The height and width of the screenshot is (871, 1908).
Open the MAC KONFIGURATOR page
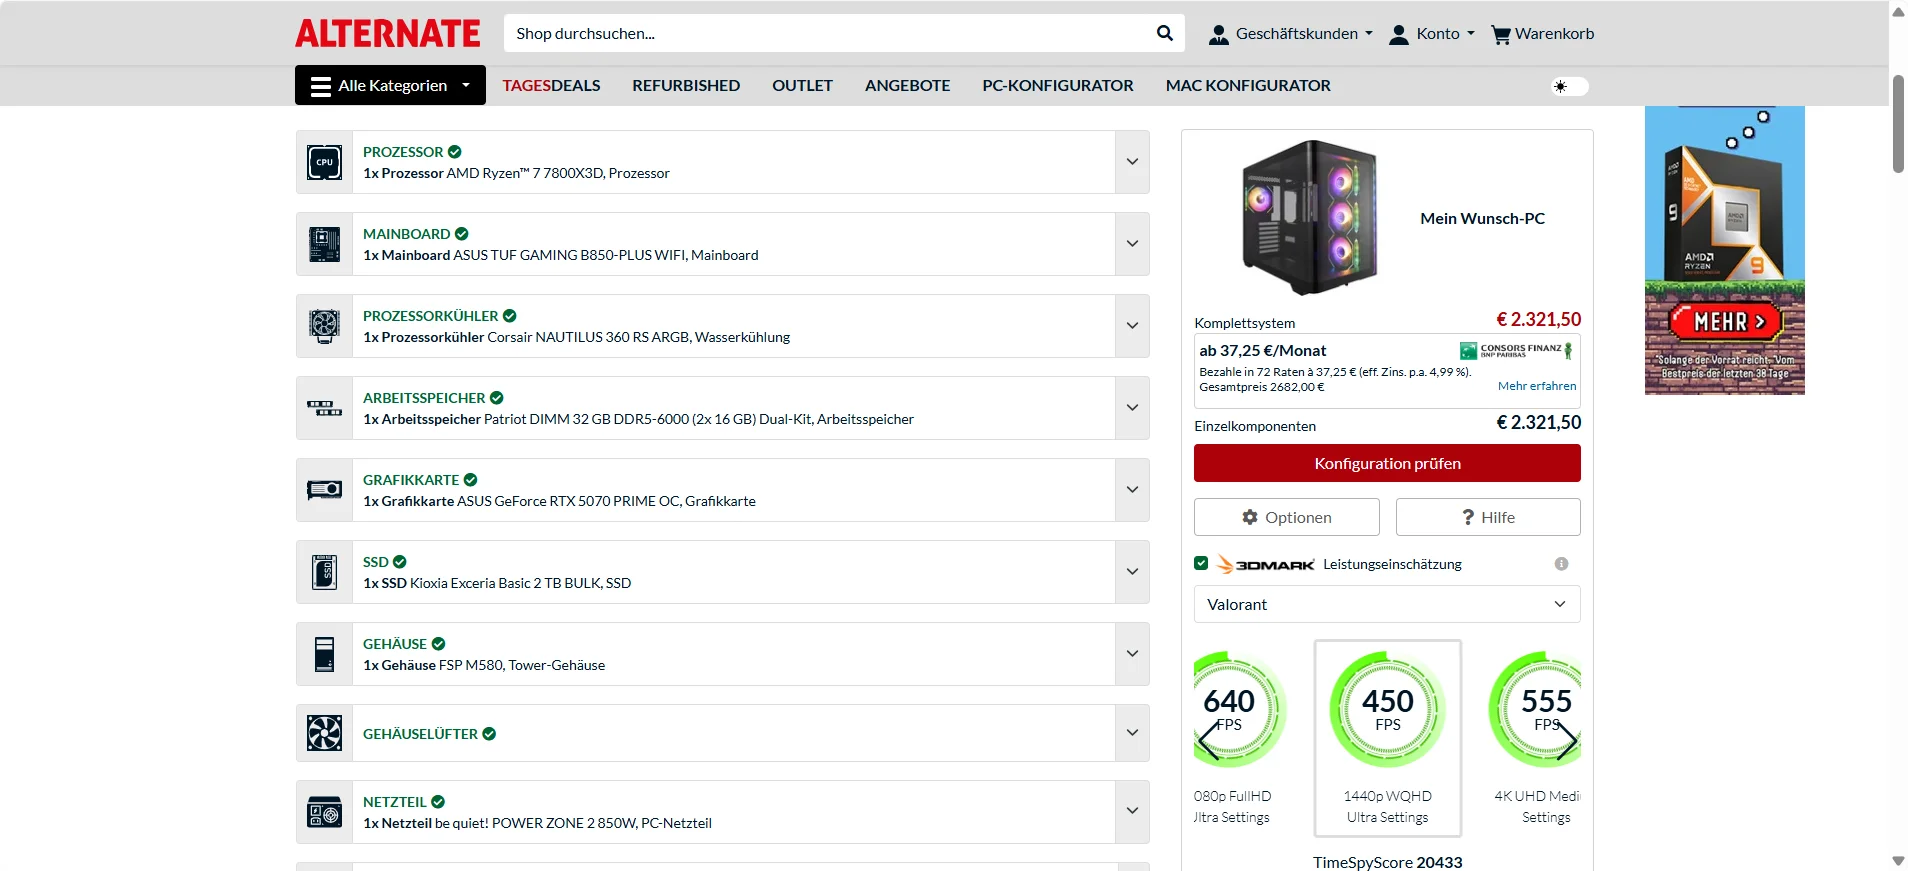[x=1248, y=86]
